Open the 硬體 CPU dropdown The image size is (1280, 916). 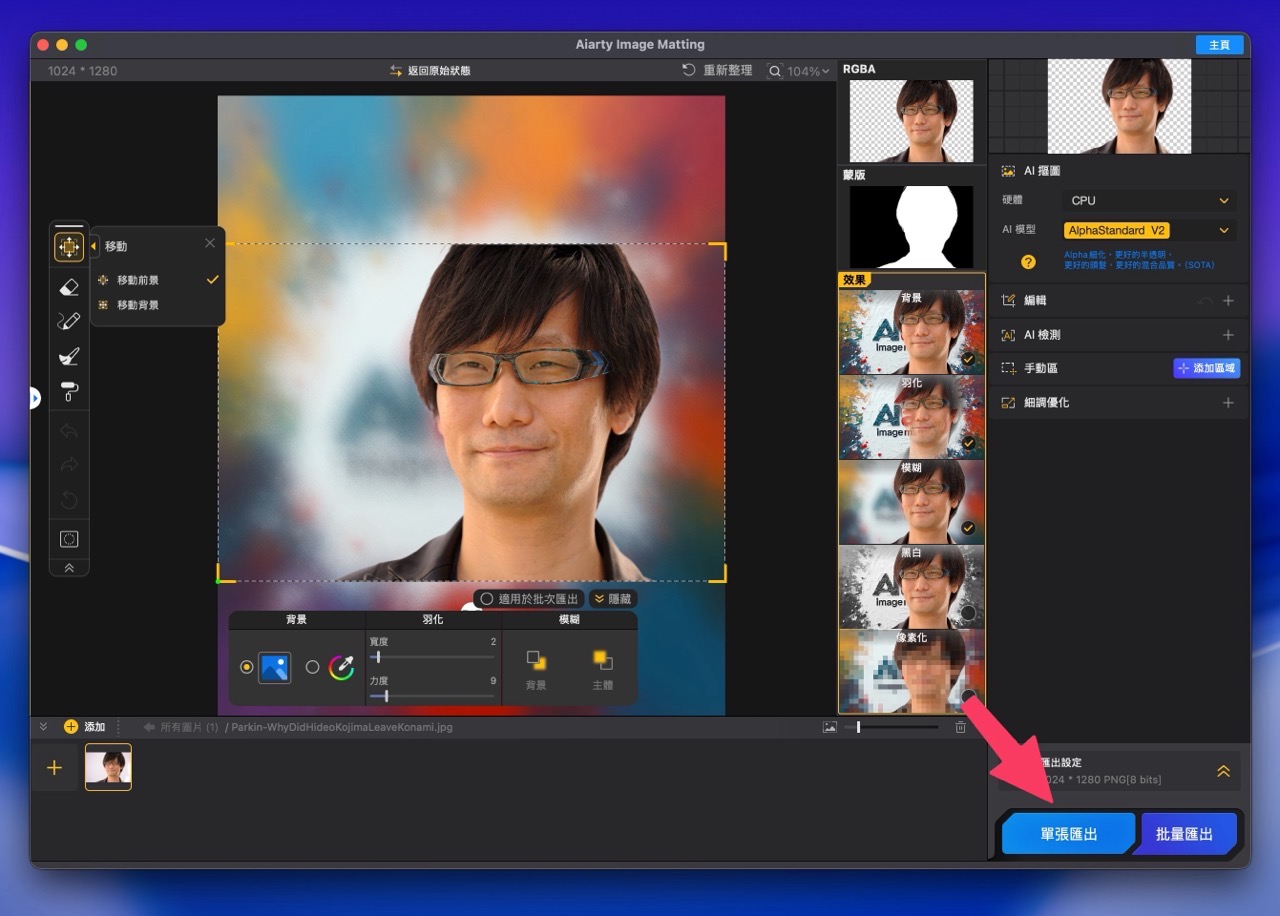point(1148,200)
